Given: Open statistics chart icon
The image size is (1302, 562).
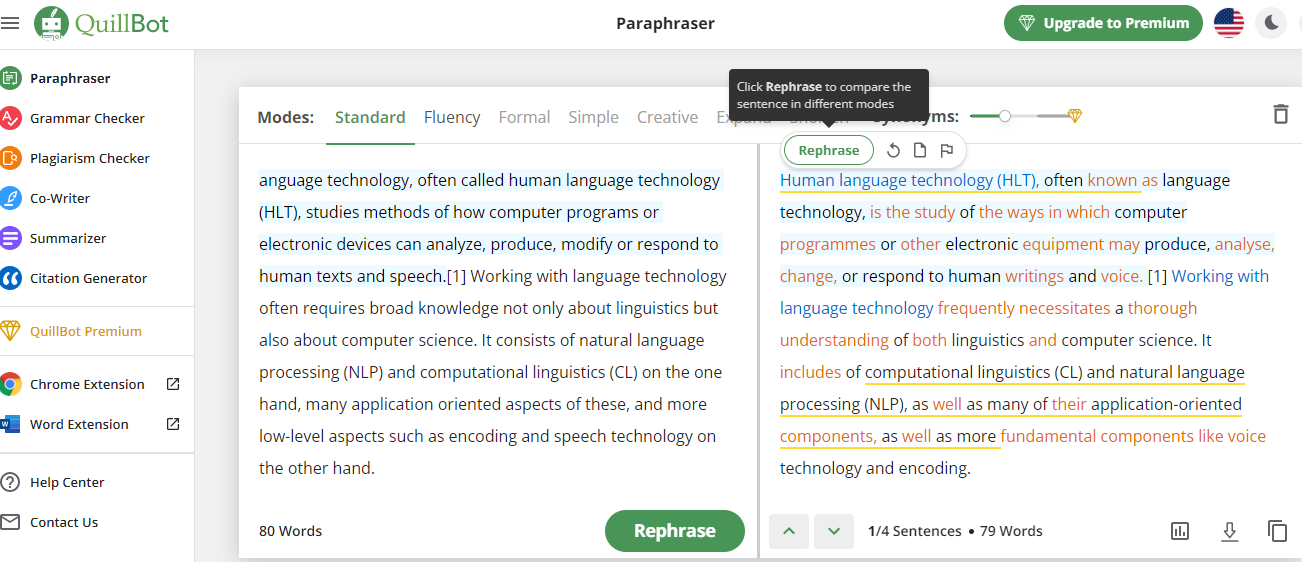Looking at the screenshot, I should pos(1180,531).
